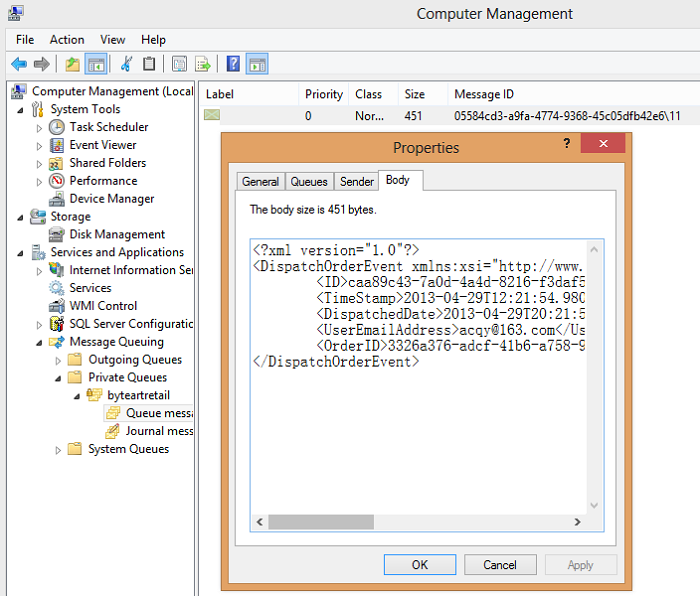
Task: Switch to the Sender tab
Action: [x=357, y=182]
